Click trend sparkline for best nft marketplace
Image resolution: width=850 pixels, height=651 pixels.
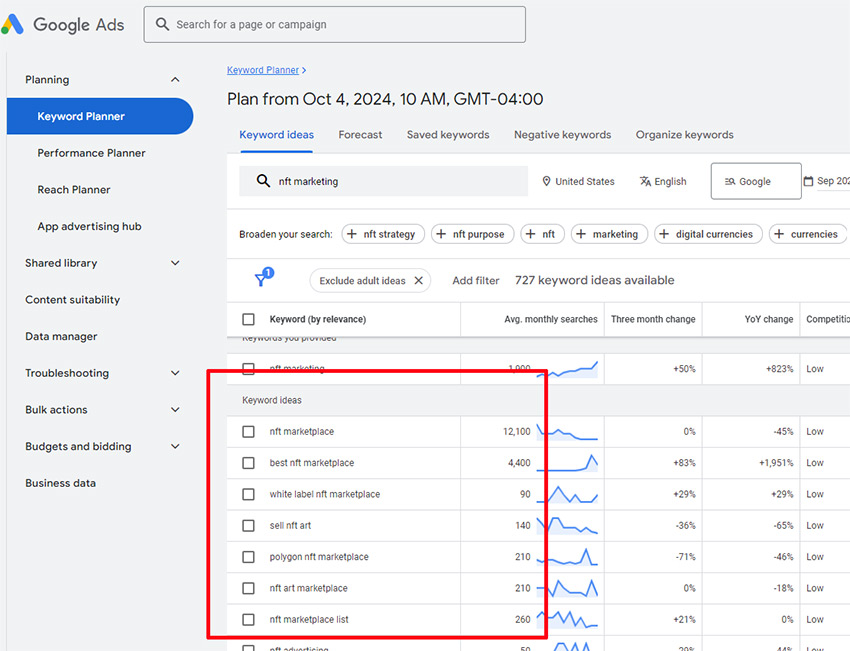(x=567, y=463)
